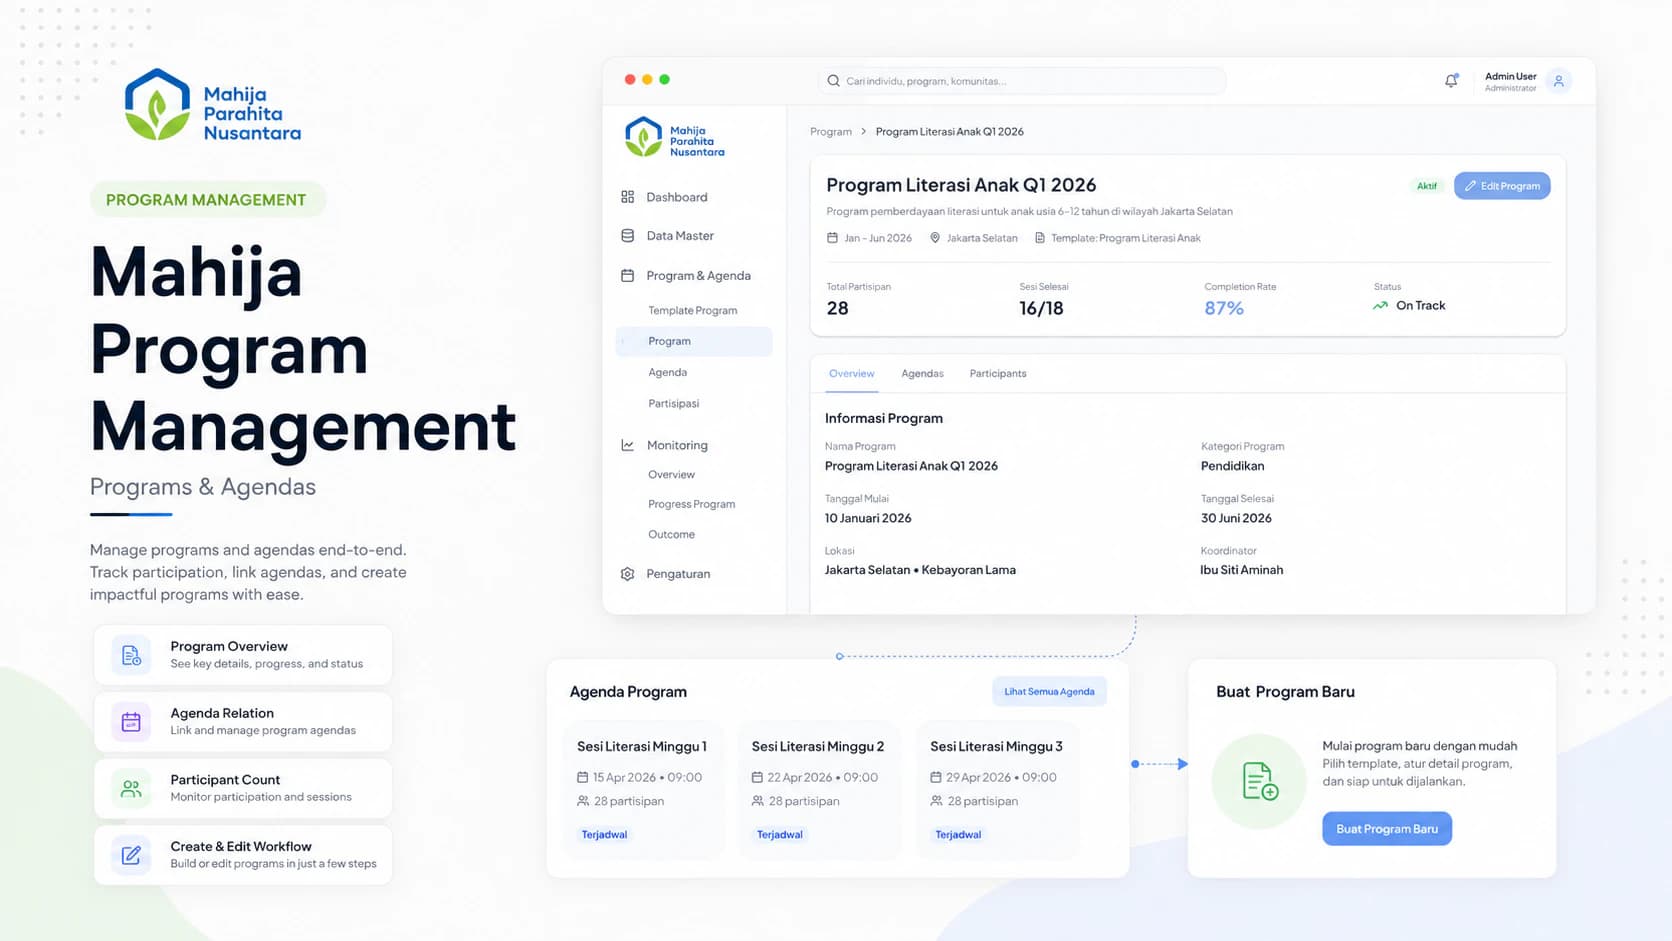The height and width of the screenshot is (941, 1672).
Task: Click the Agenda Relation calendar icon
Action: point(131,722)
